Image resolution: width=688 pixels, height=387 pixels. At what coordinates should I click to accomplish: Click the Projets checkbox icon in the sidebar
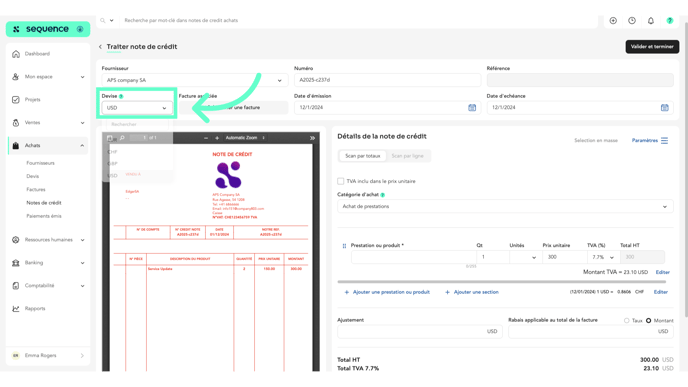[16, 100]
